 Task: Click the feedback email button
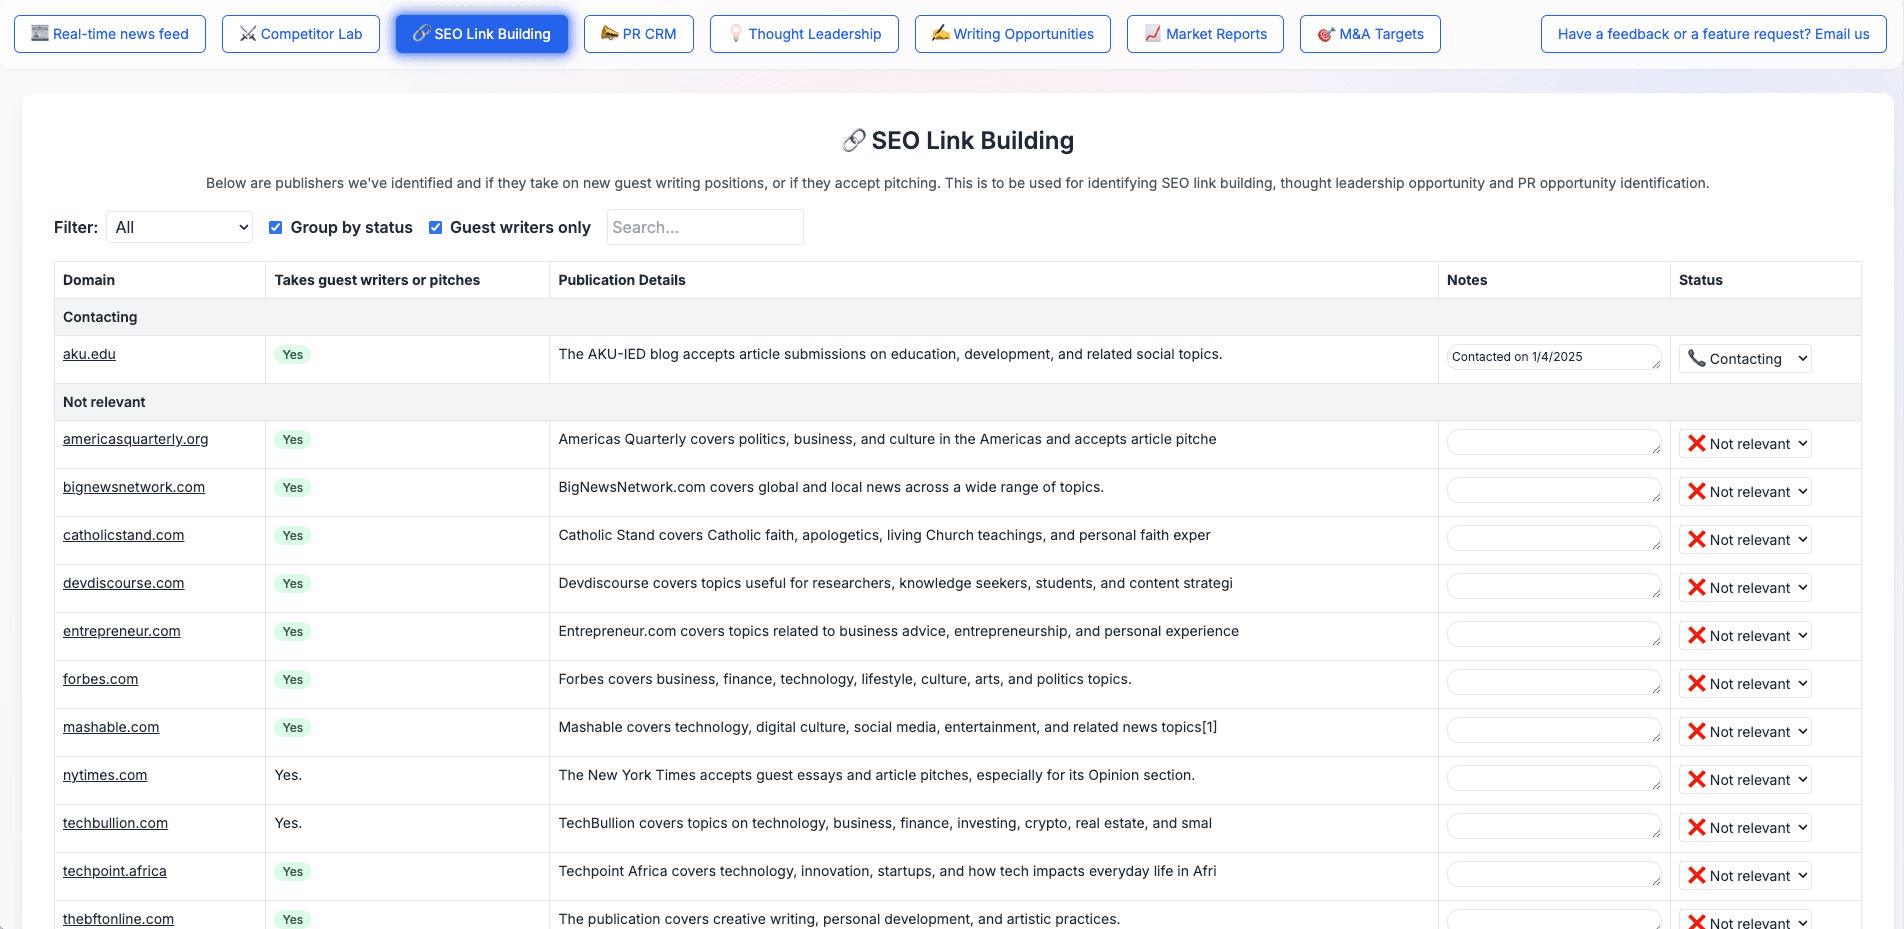click(1713, 33)
